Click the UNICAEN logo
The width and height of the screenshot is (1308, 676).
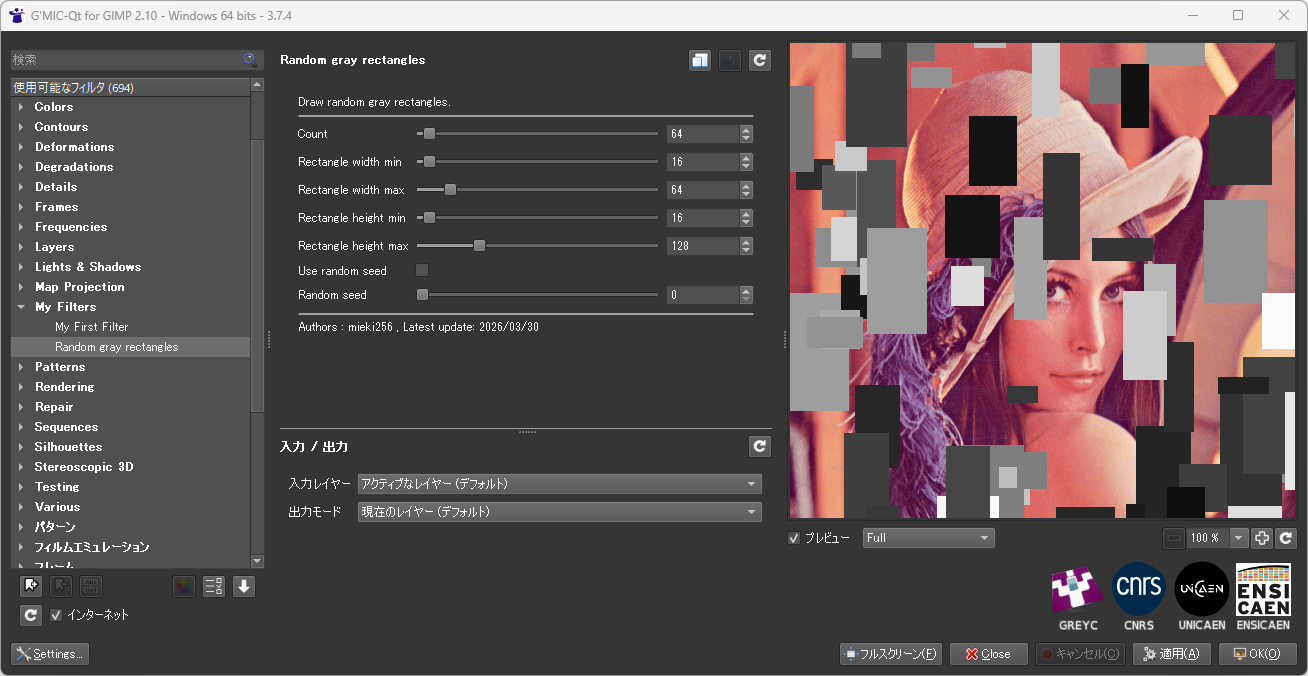[1201, 598]
